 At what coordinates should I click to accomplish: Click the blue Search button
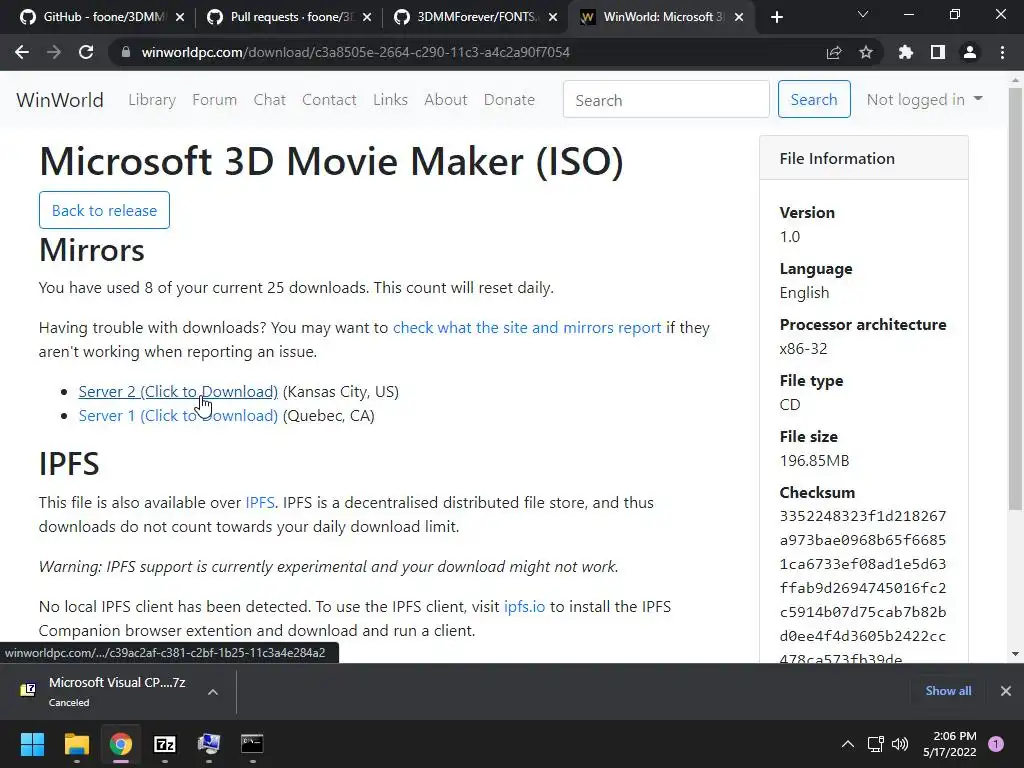(x=814, y=99)
